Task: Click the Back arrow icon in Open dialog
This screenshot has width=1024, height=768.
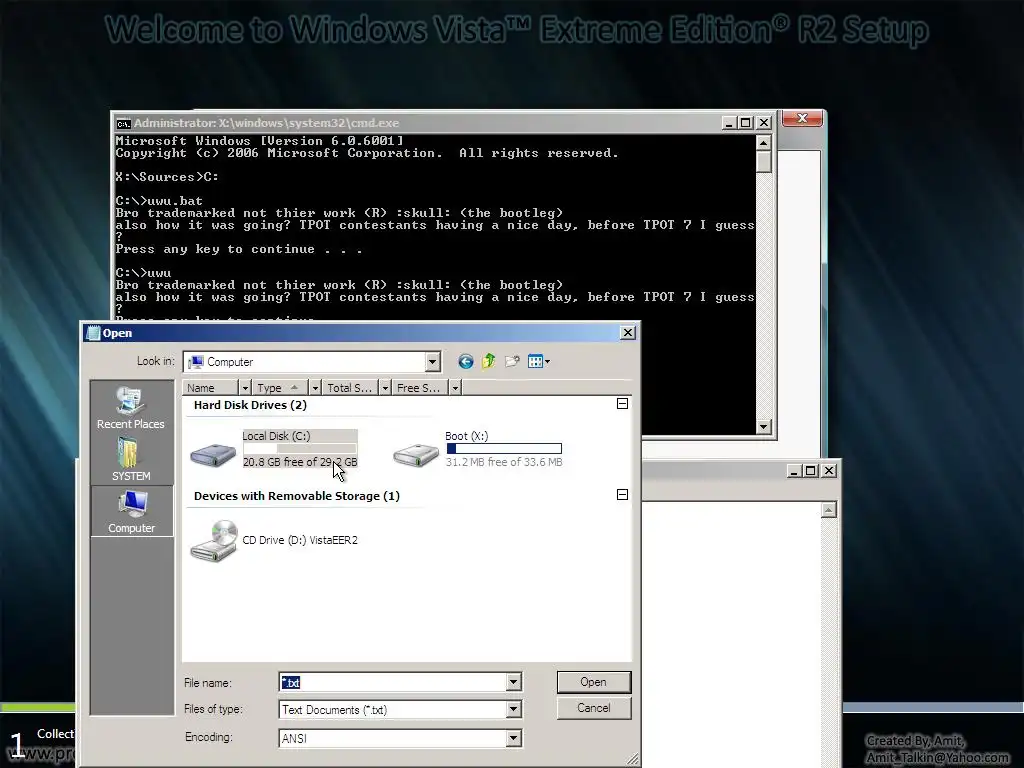Action: coord(465,362)
